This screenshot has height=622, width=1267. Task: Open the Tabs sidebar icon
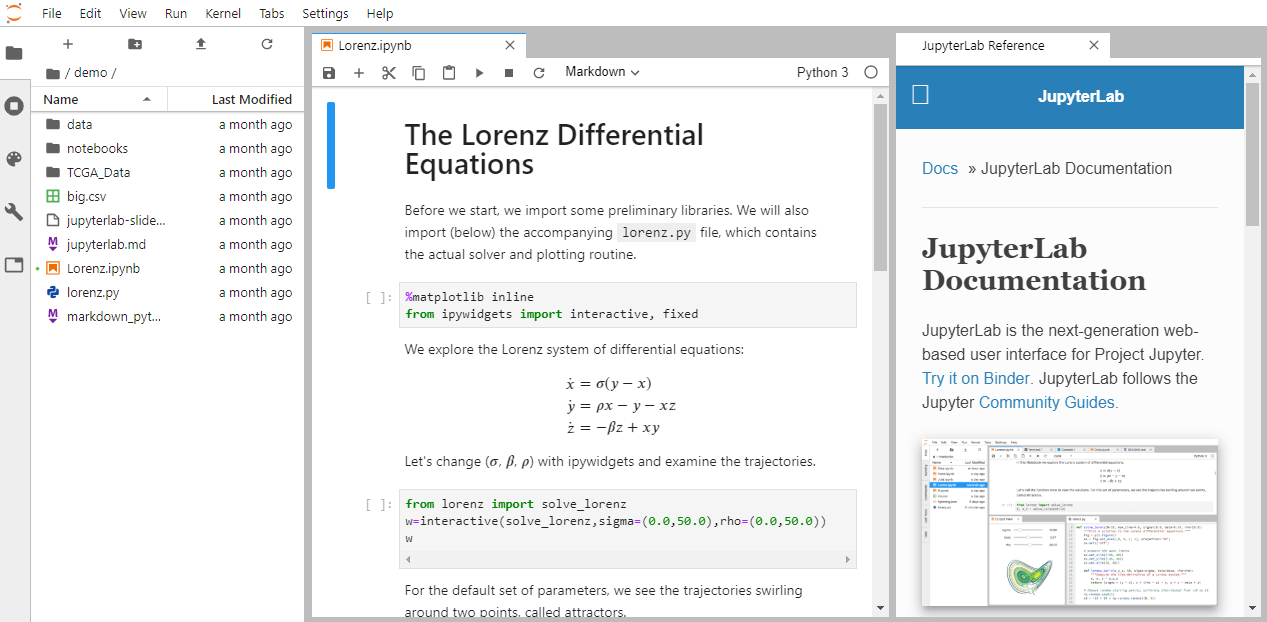click(14, 265)
